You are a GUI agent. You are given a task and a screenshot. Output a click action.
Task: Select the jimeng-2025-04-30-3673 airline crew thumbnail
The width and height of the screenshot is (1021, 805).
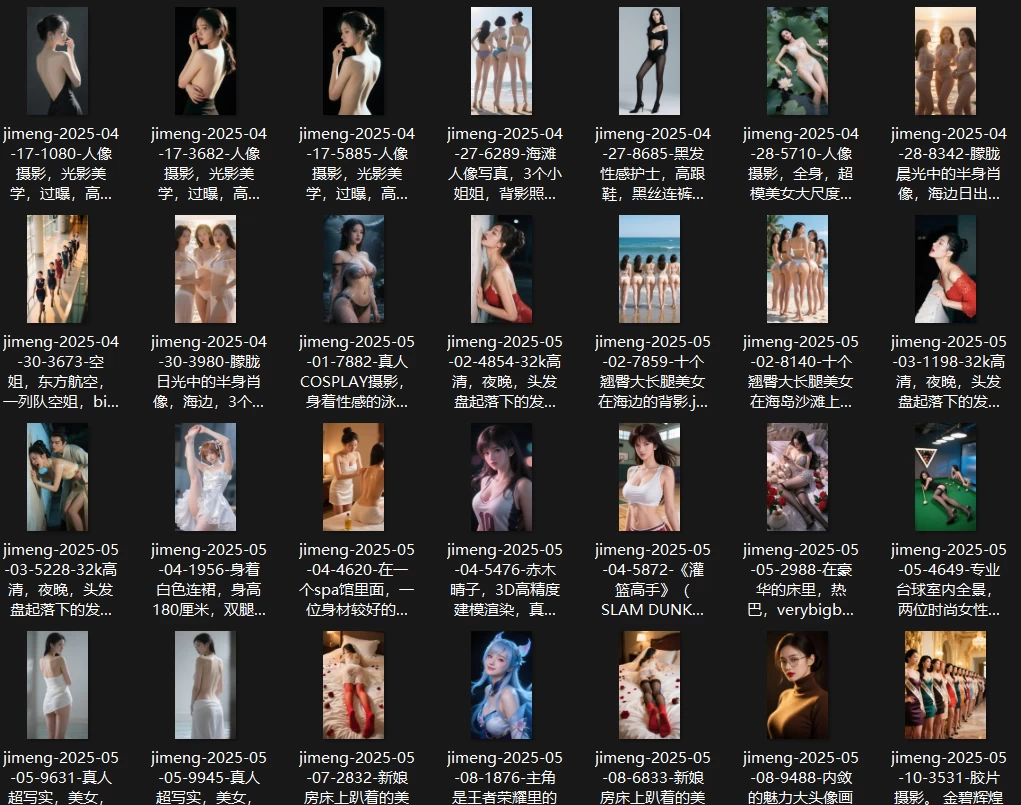tap(57, 269)
